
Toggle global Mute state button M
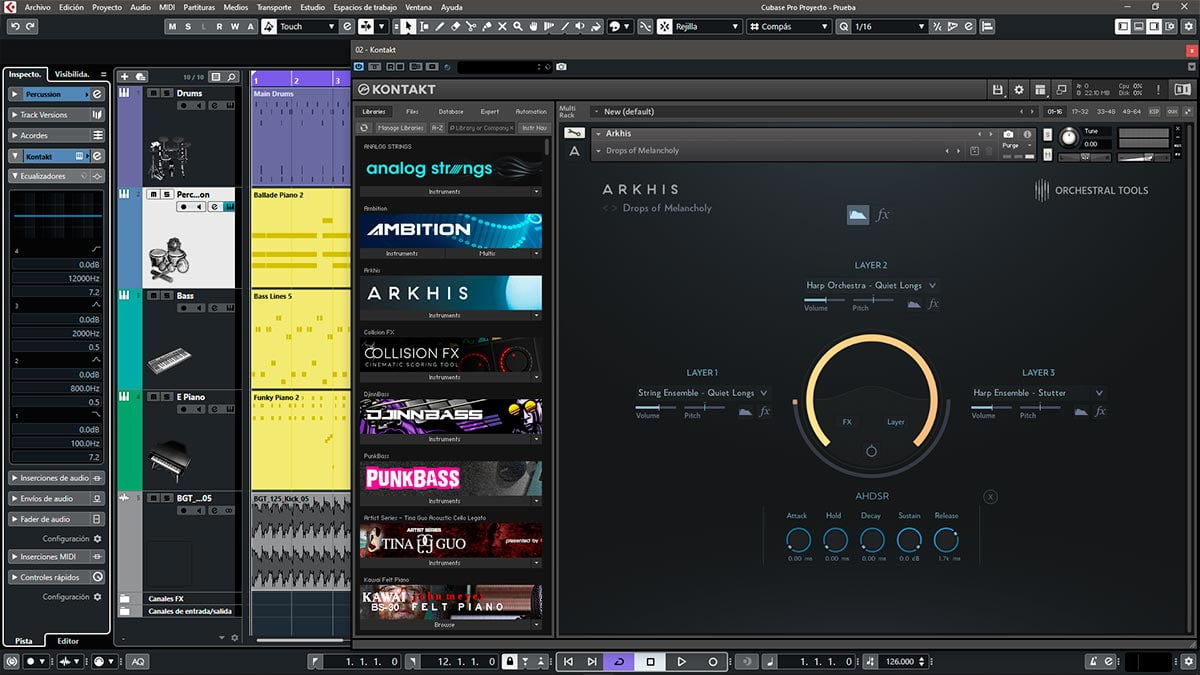pos(172,27)
